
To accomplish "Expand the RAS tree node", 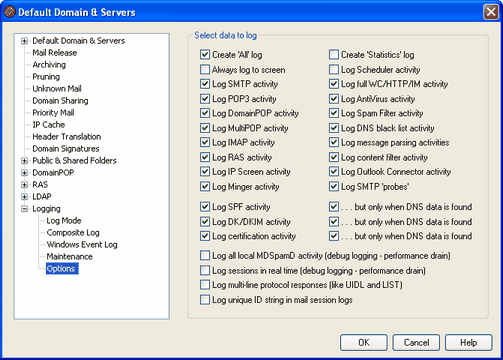I will coord(24,185).
